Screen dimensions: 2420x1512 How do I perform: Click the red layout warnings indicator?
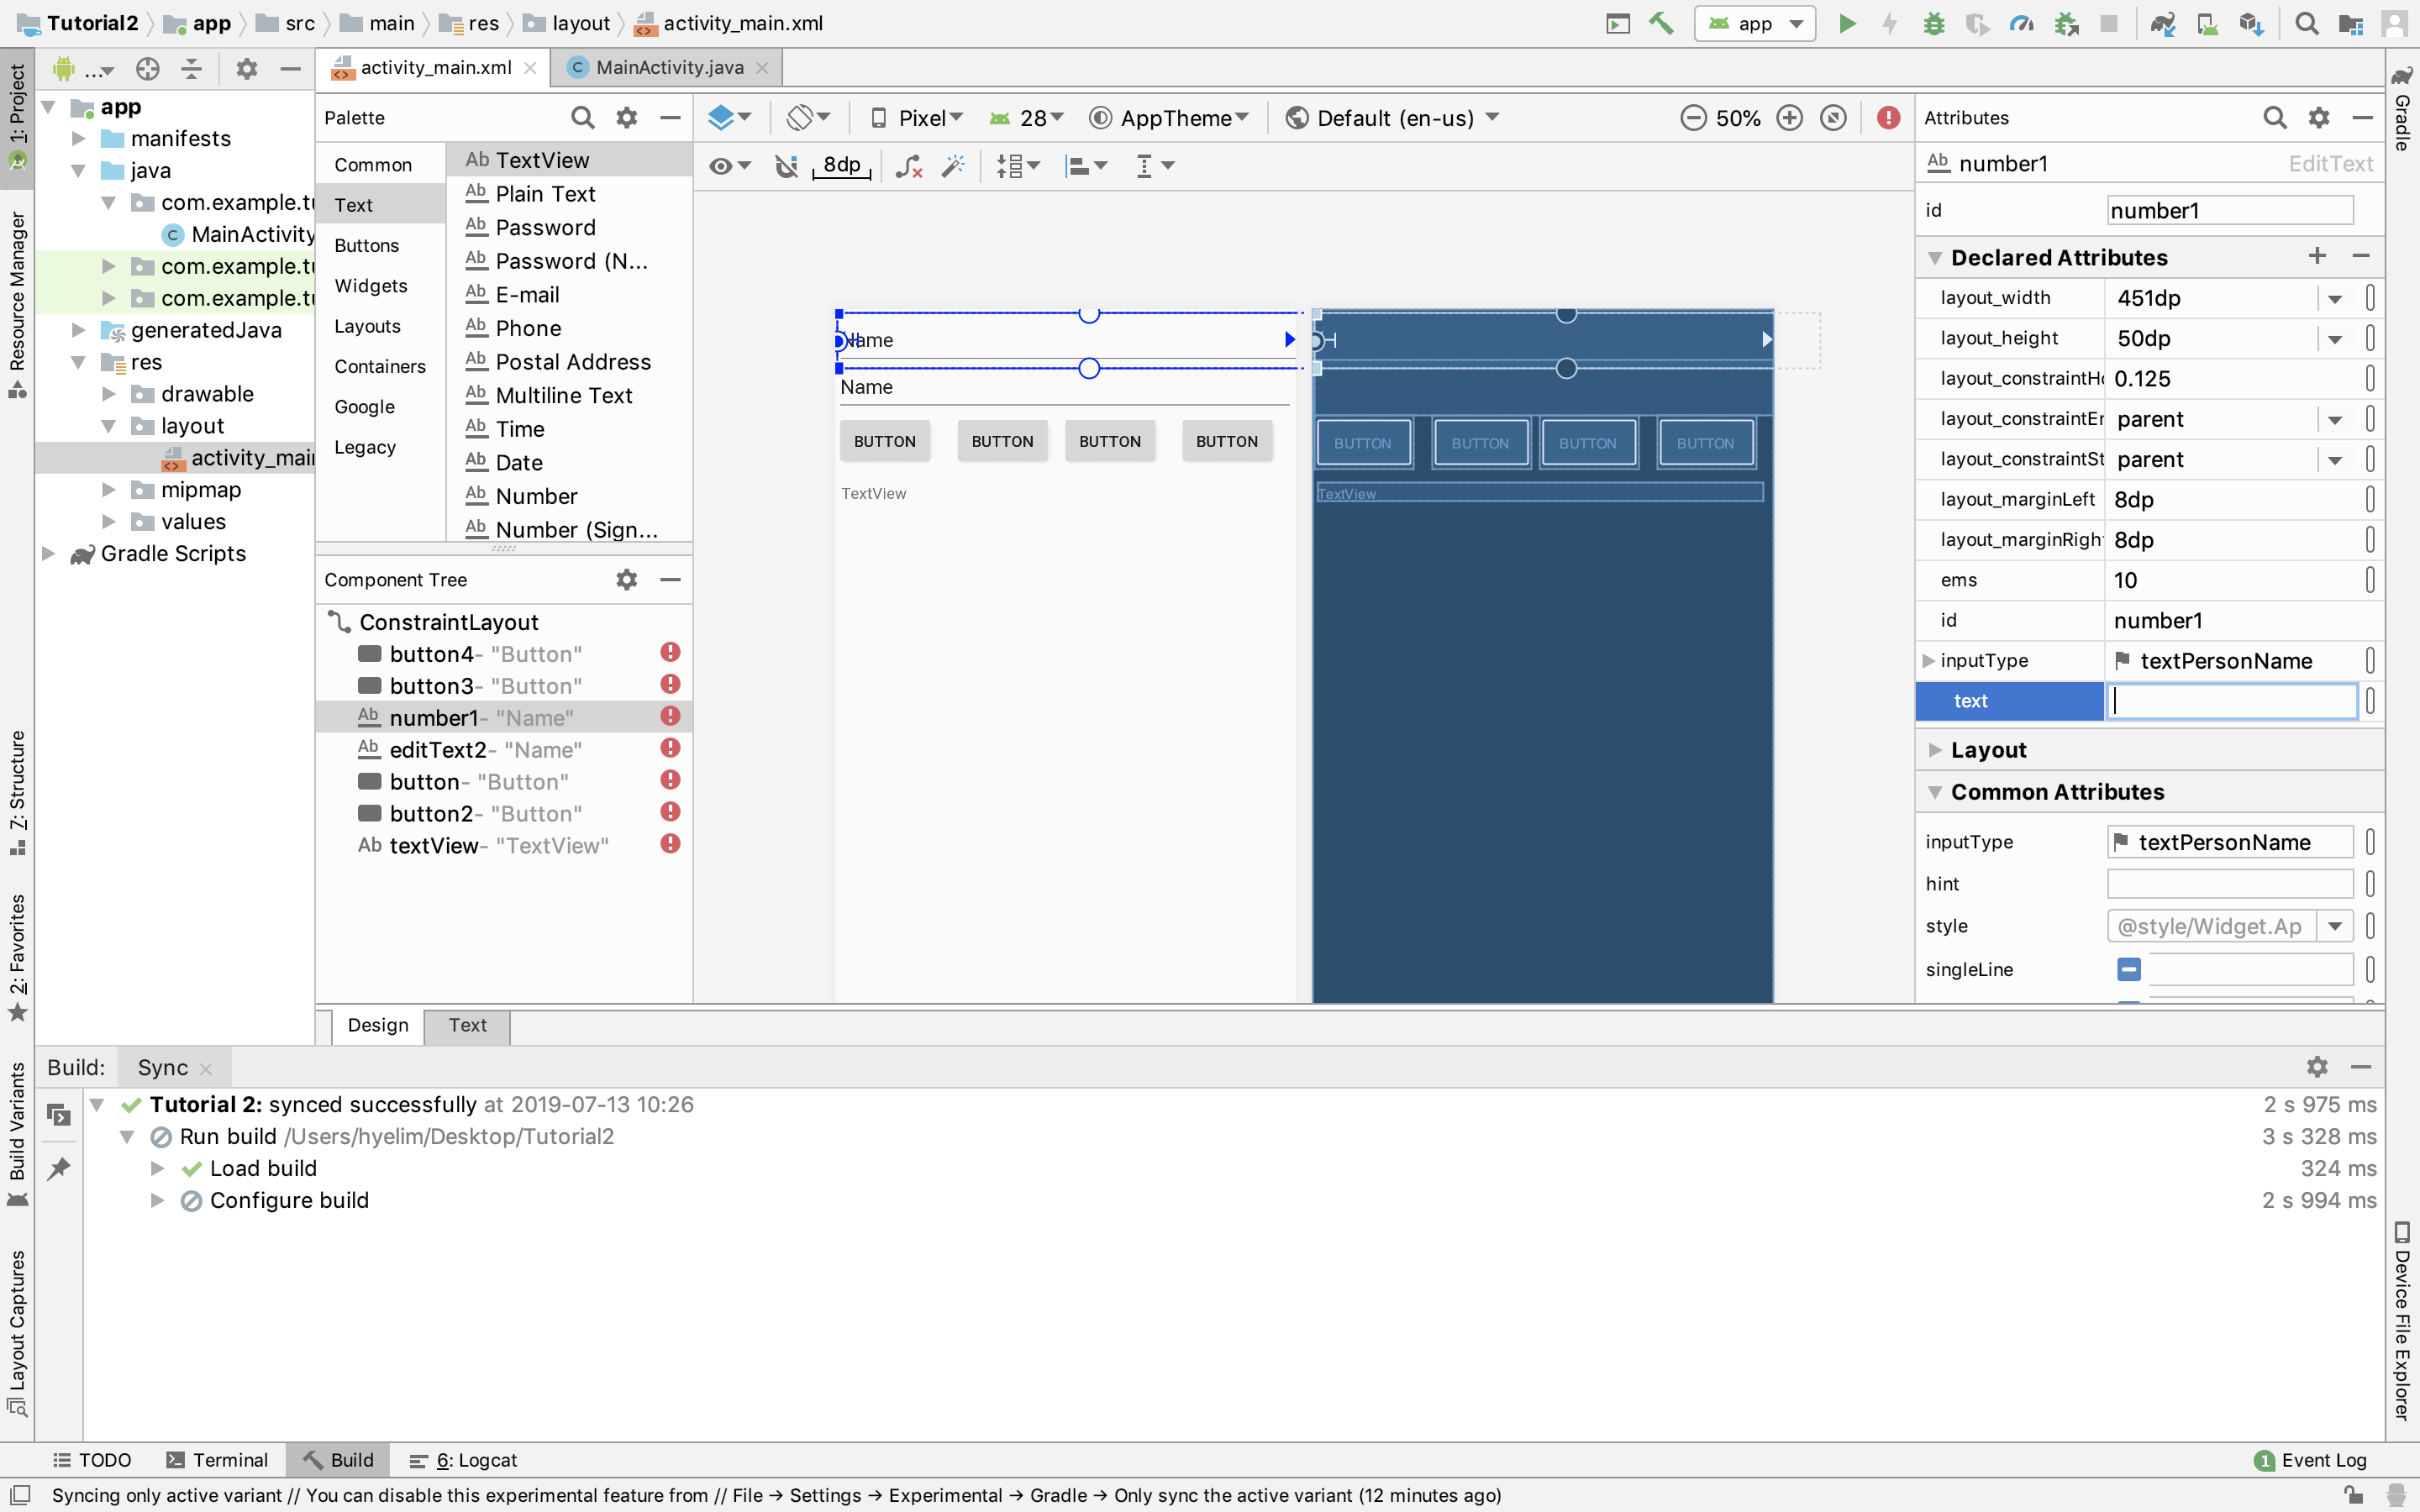[1888, 118]
